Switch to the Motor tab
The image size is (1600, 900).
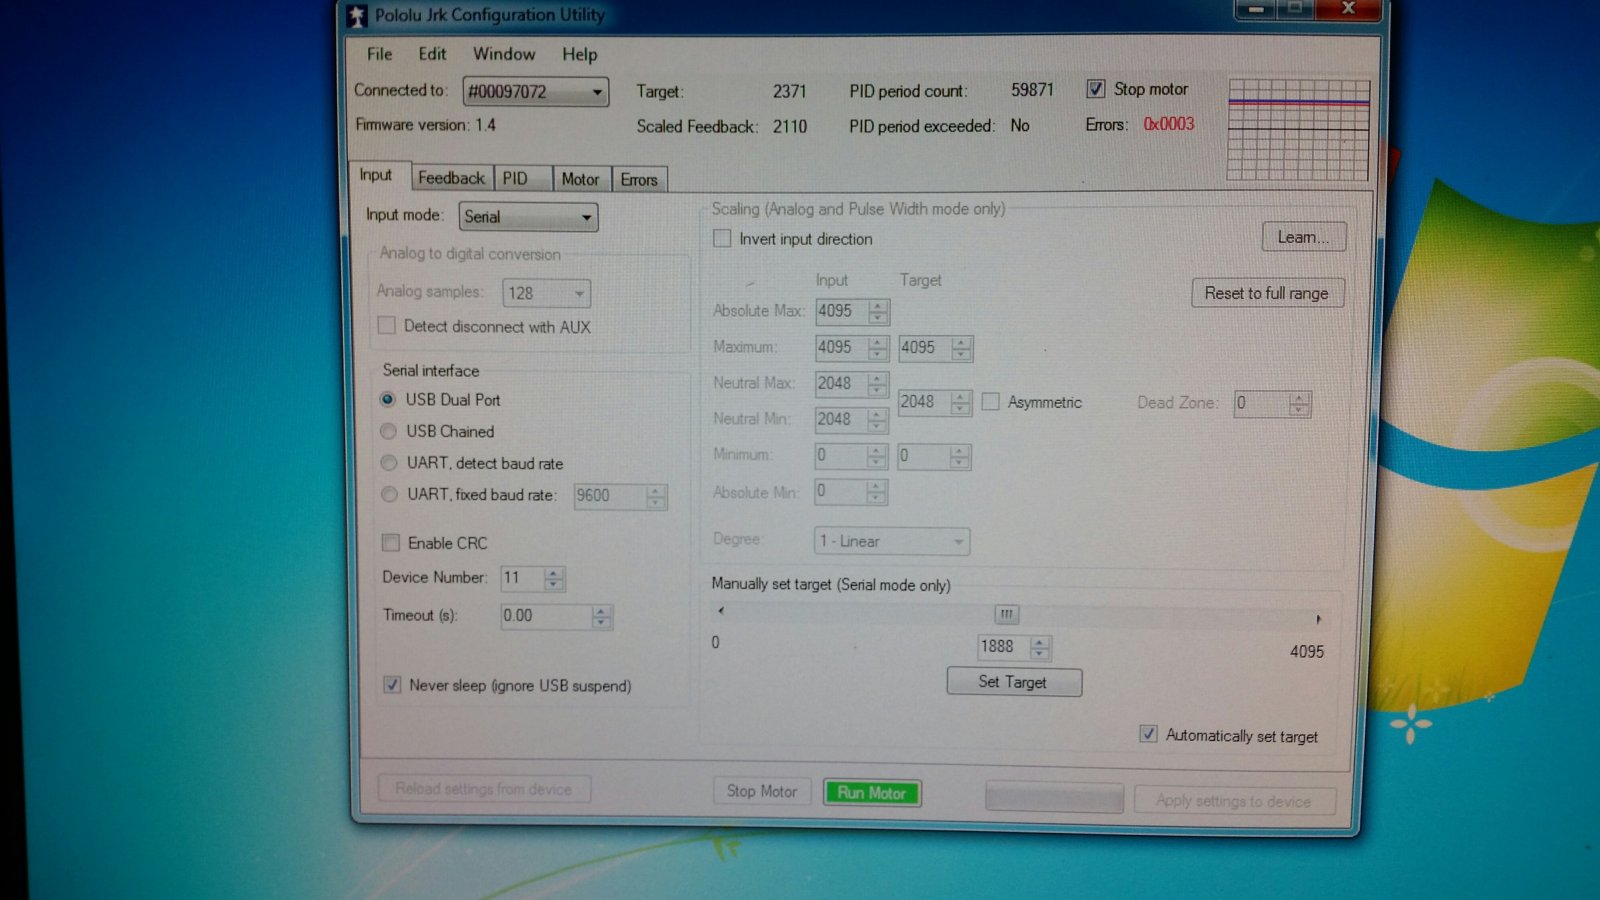point(580,179)
